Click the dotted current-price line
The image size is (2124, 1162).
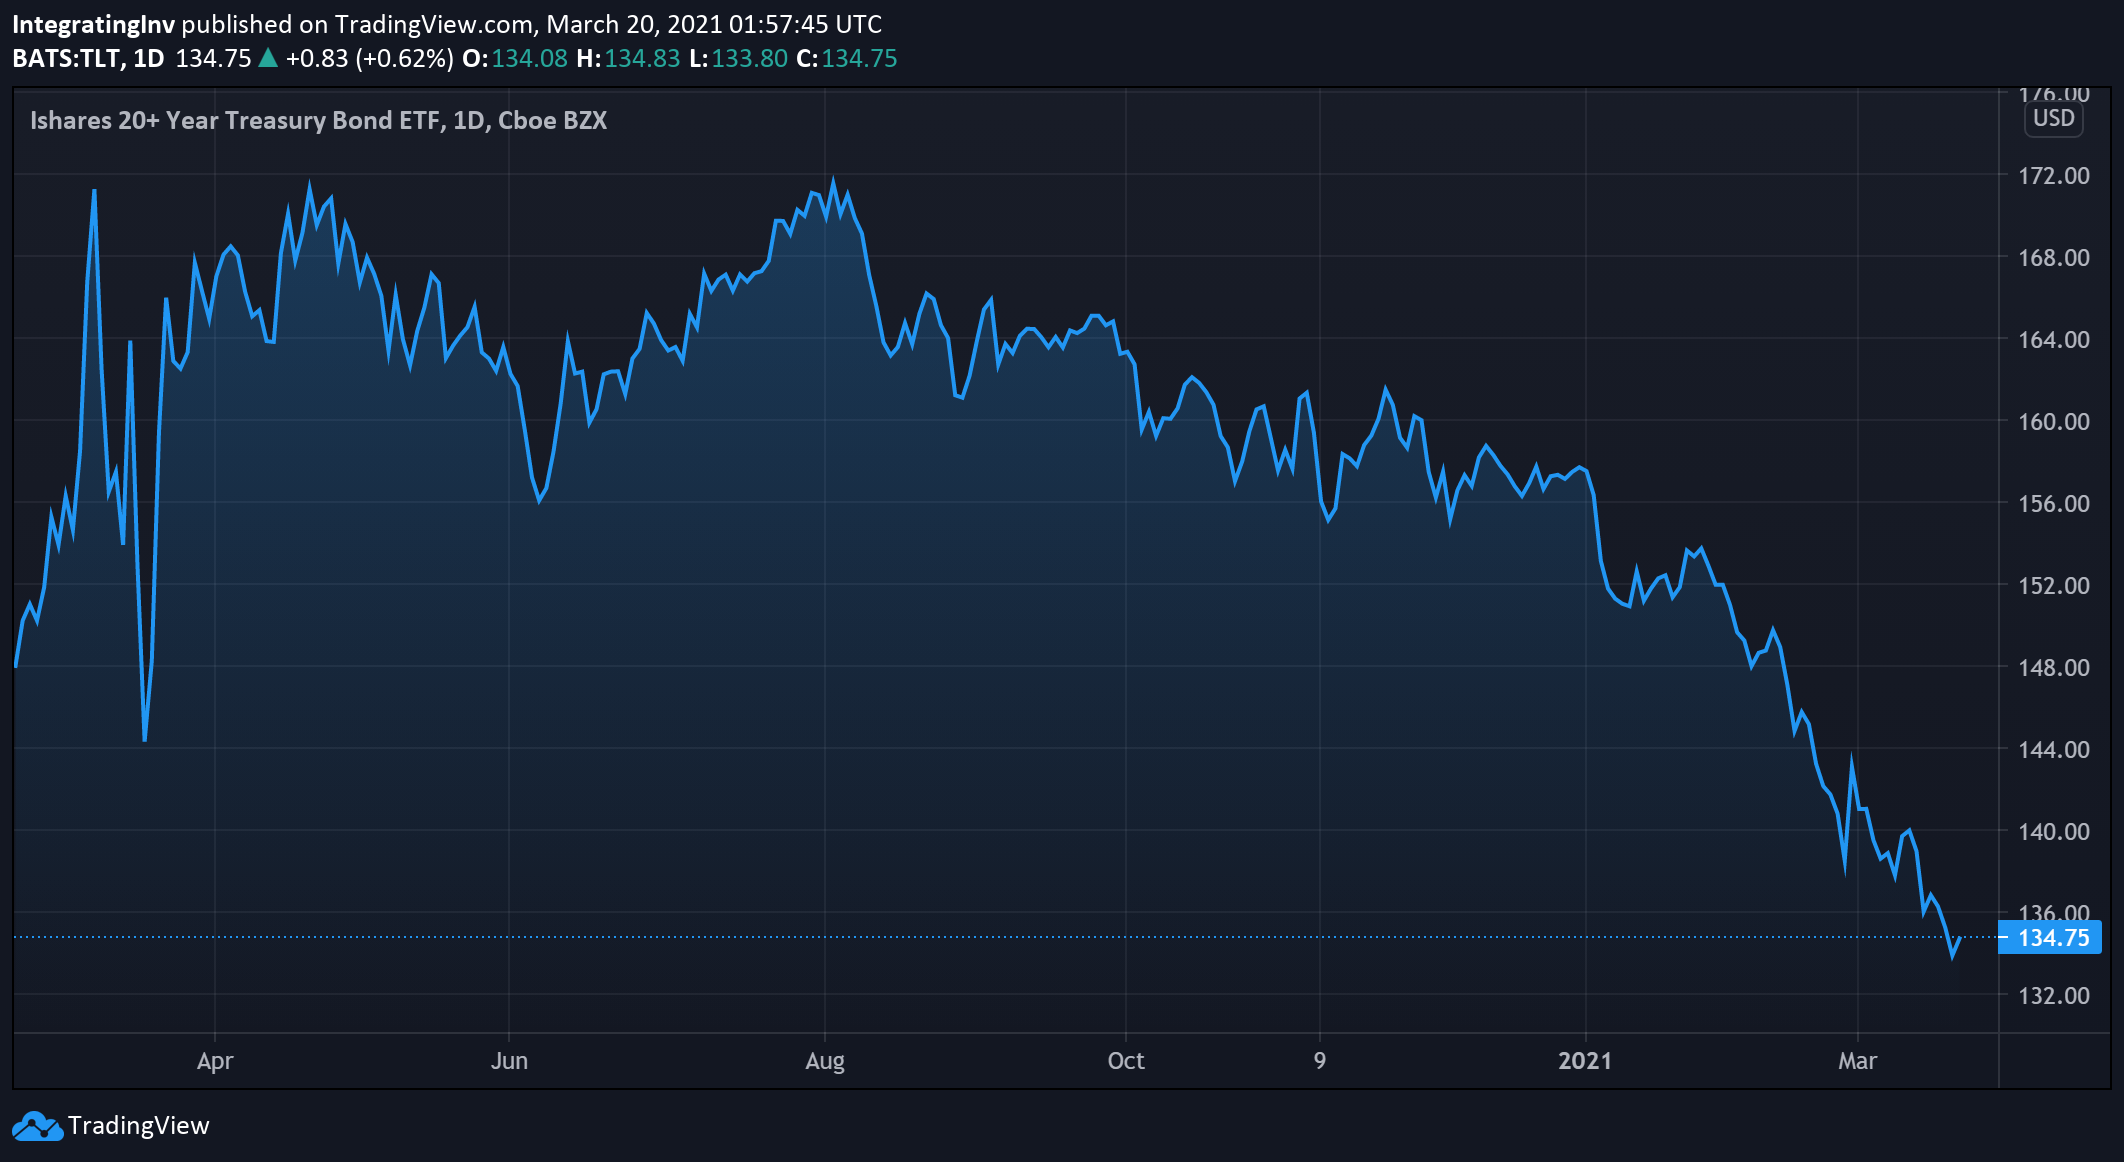(x=1000, y=937)
